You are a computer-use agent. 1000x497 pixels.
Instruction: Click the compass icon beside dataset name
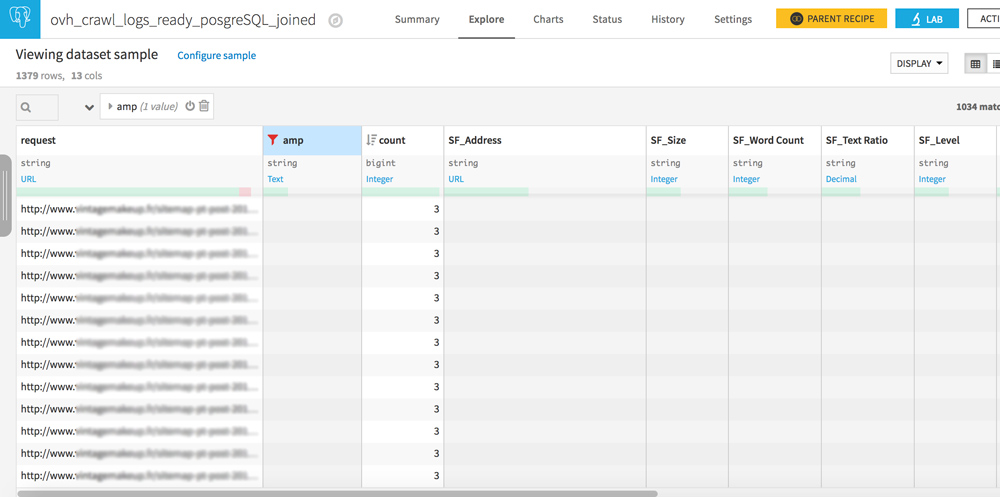coord(335,20)
